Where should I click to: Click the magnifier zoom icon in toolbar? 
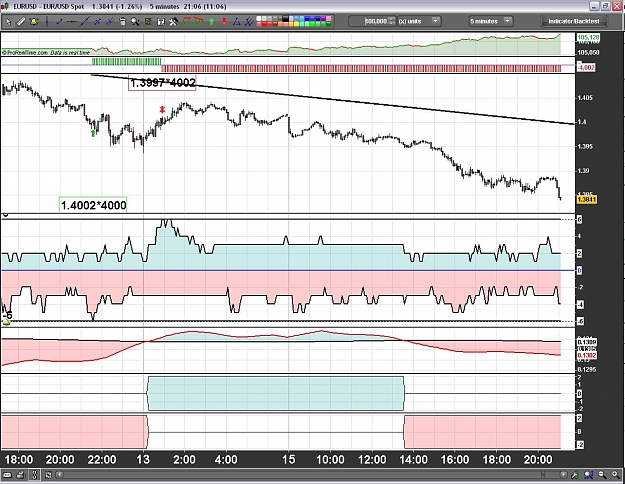coord(135,22)
